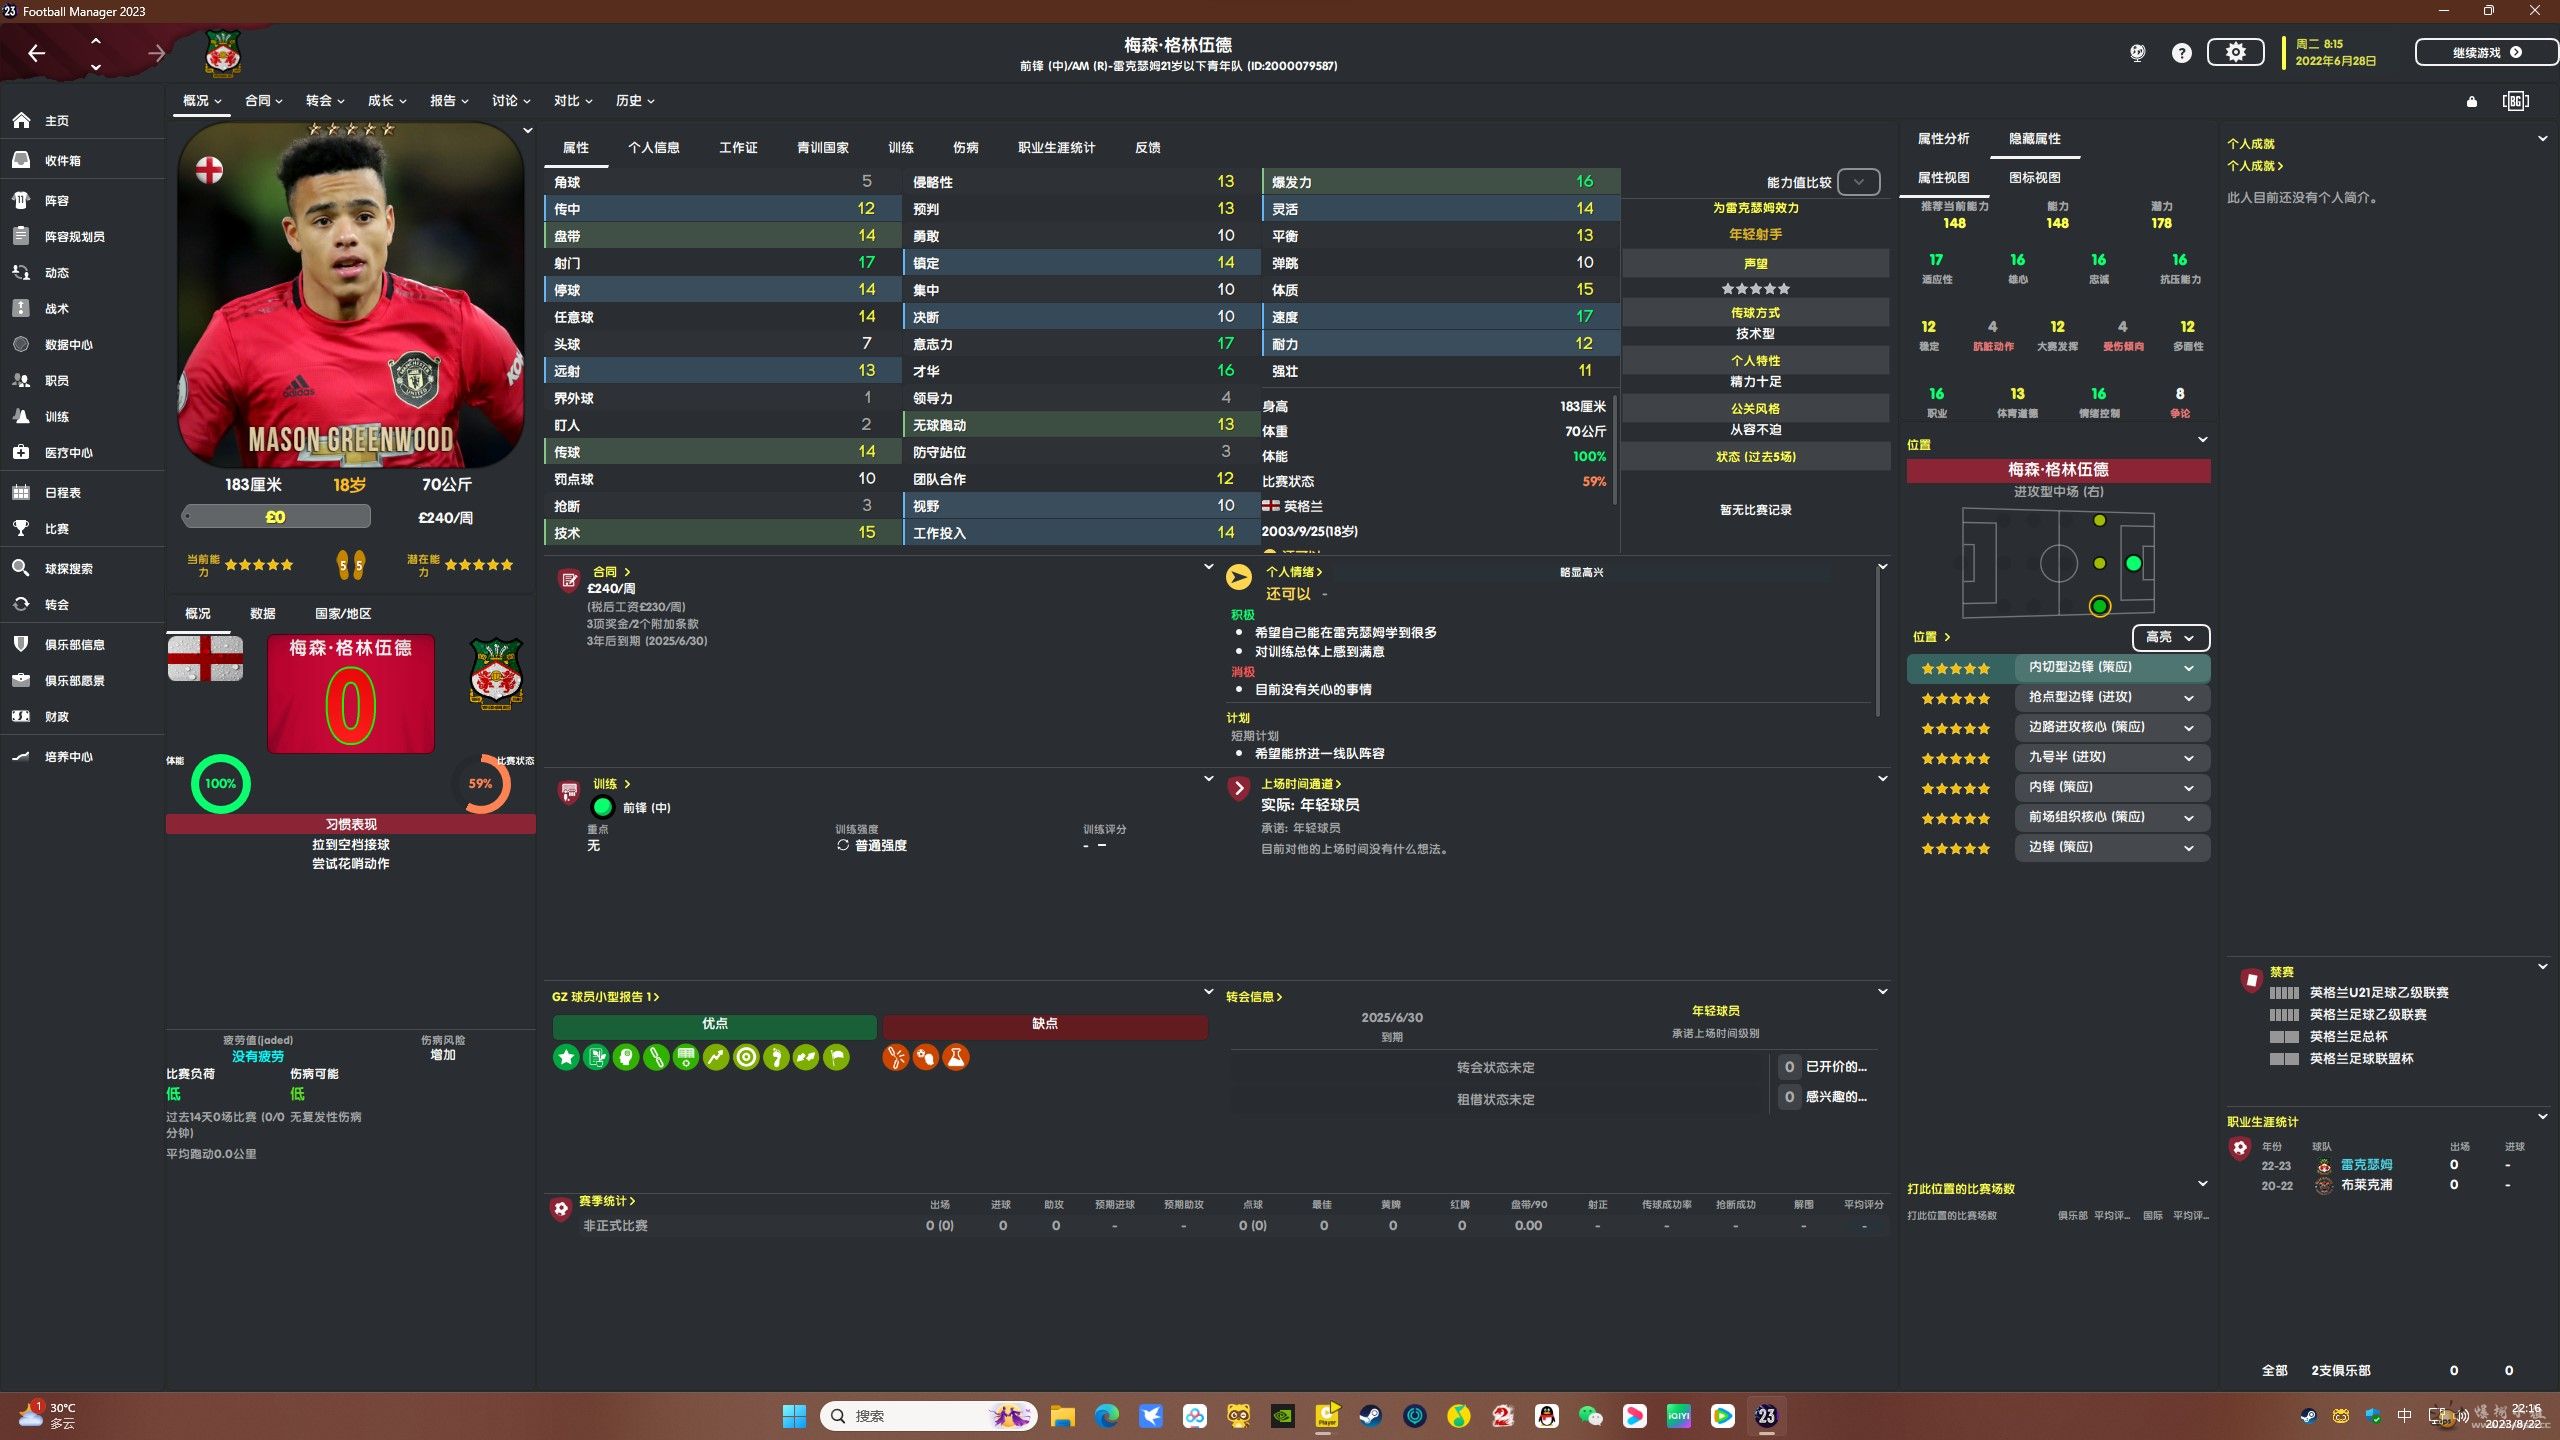Image resolution: width=2560 pixels, height=1440 pixels.
Task: Switch to the 数据 tab under the photo
Action: 262,613
